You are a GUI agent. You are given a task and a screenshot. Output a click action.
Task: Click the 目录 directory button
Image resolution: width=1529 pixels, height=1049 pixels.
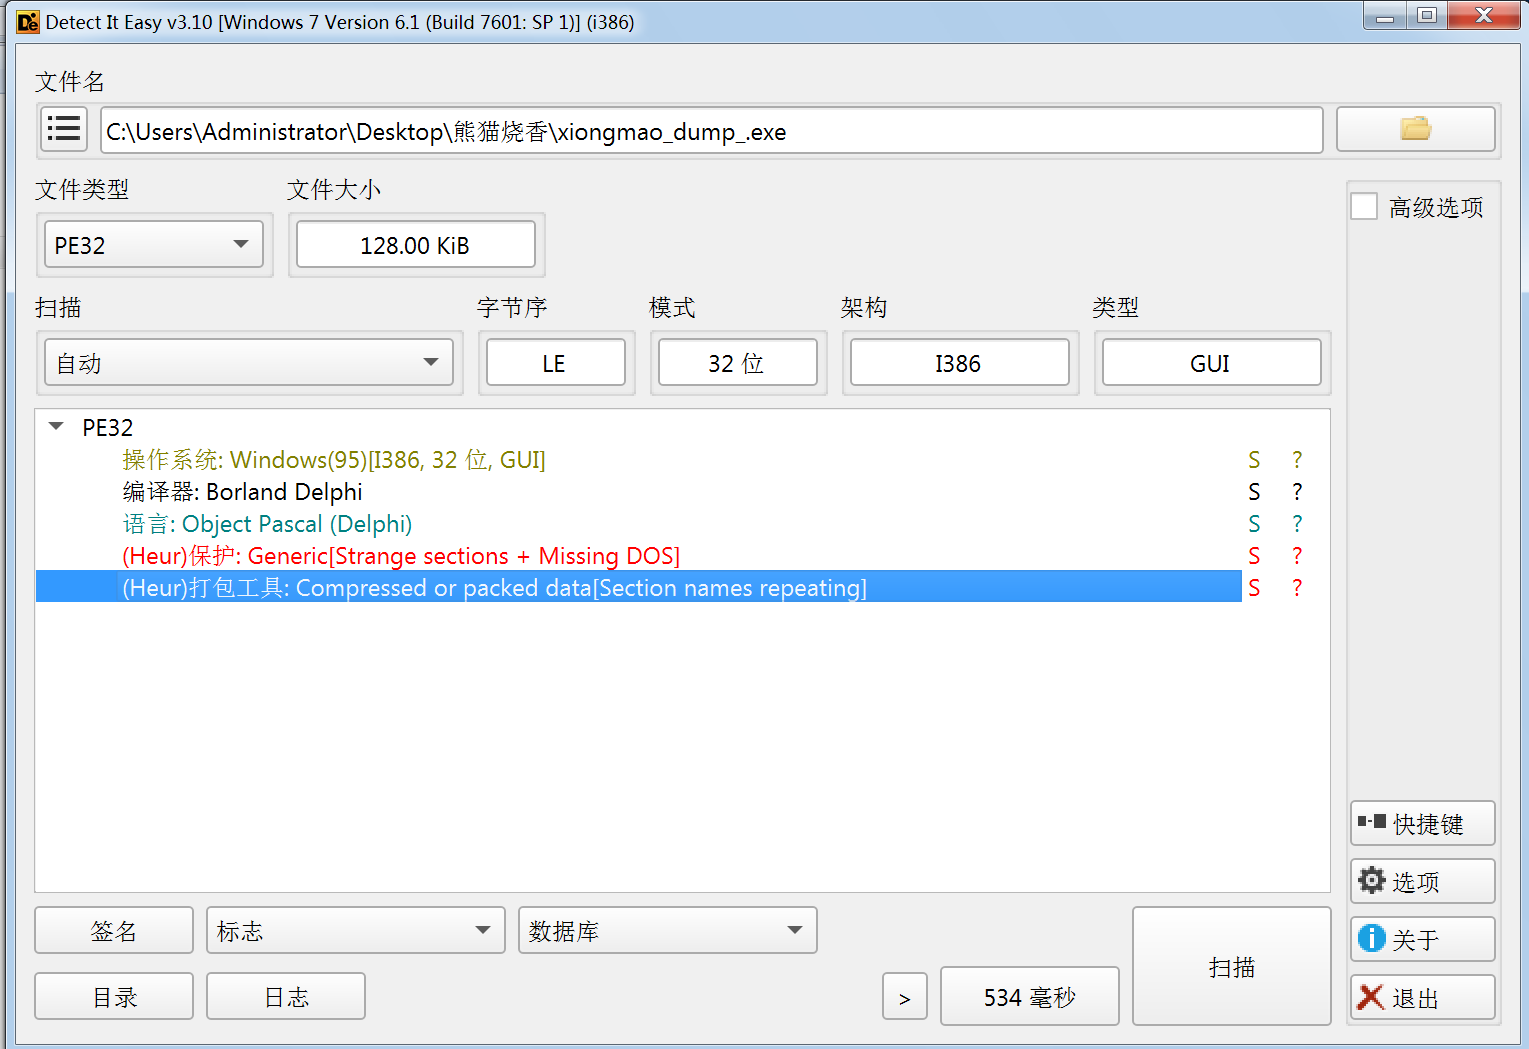(113, 996)
